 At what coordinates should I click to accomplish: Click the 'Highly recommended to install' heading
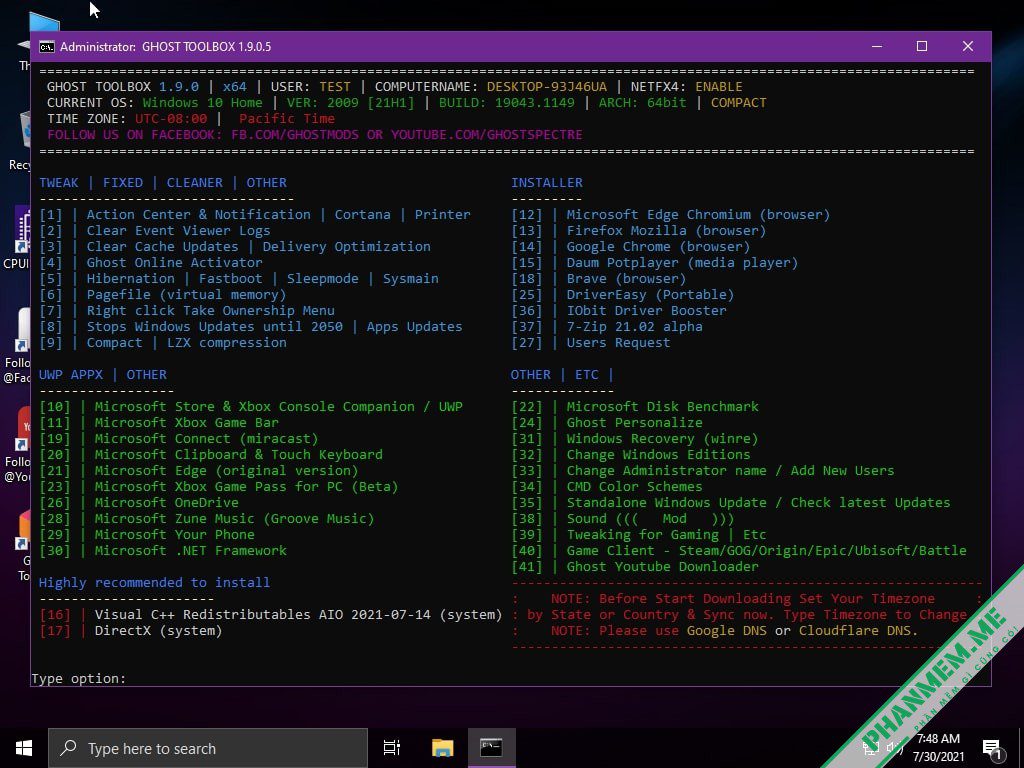[154, 583]
